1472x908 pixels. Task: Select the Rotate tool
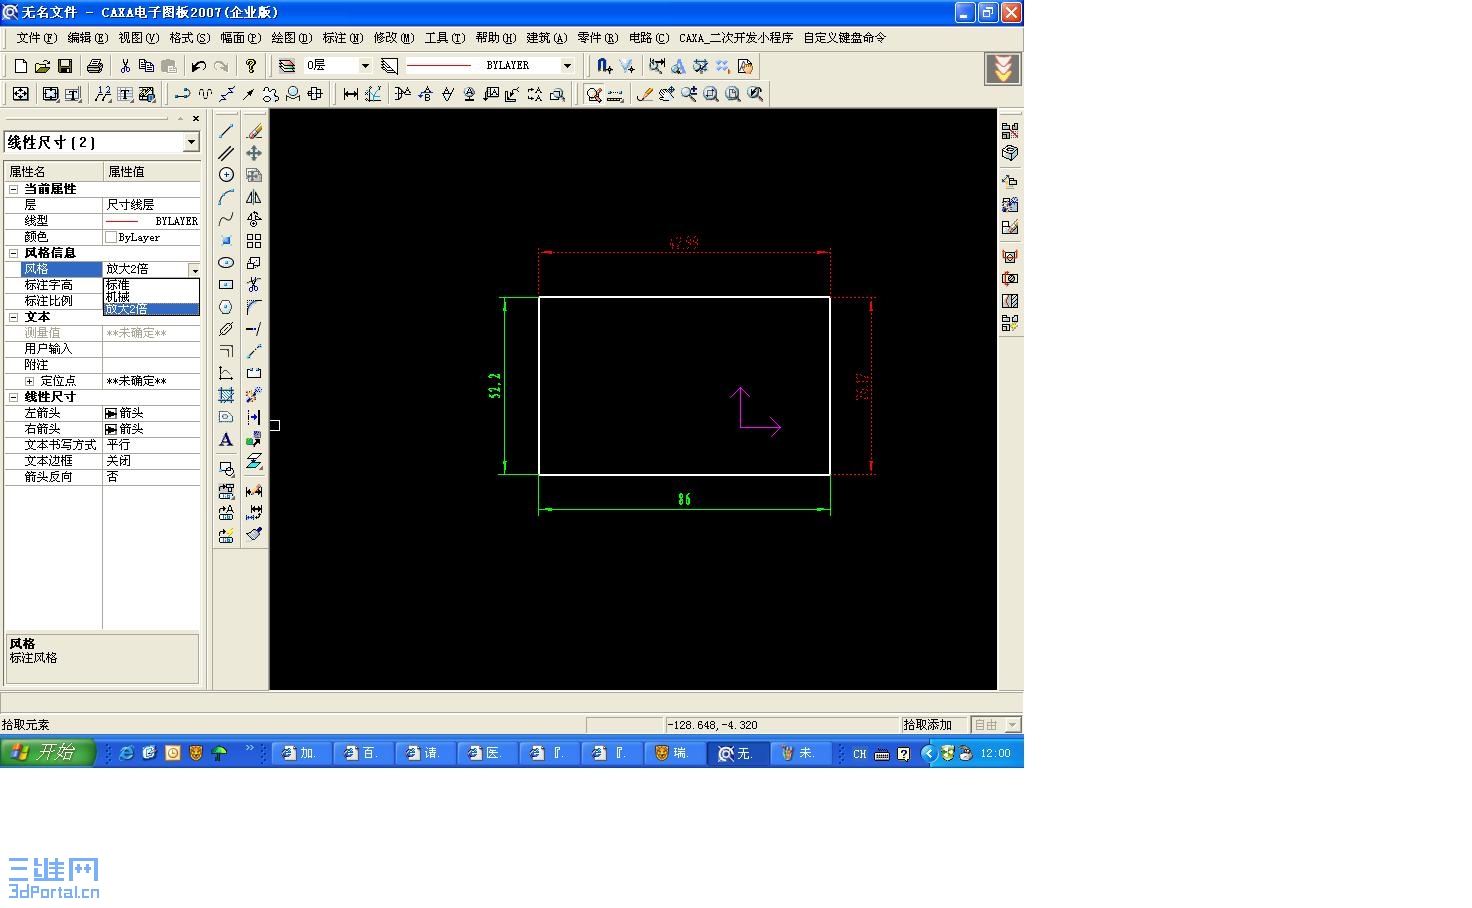pyautogui.click(x=254, y=219)
